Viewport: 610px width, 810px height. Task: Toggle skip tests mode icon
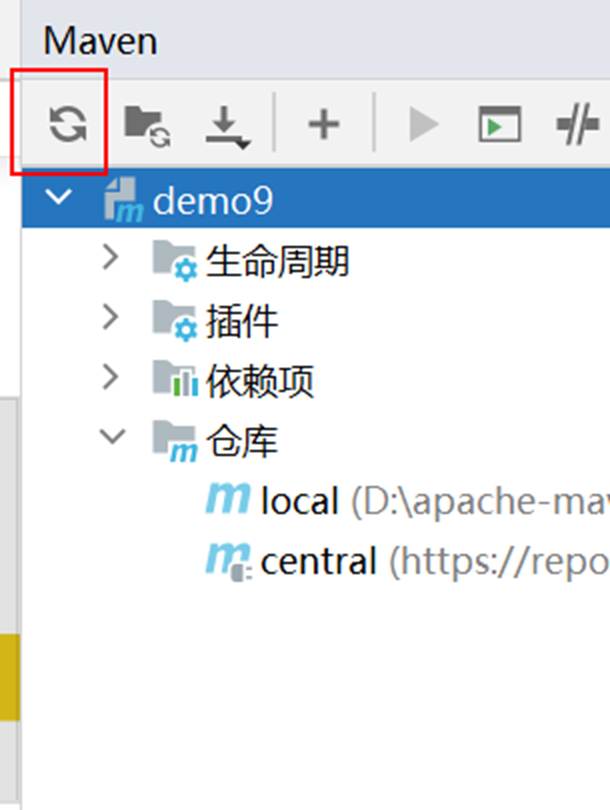click(x=577, y=124)
